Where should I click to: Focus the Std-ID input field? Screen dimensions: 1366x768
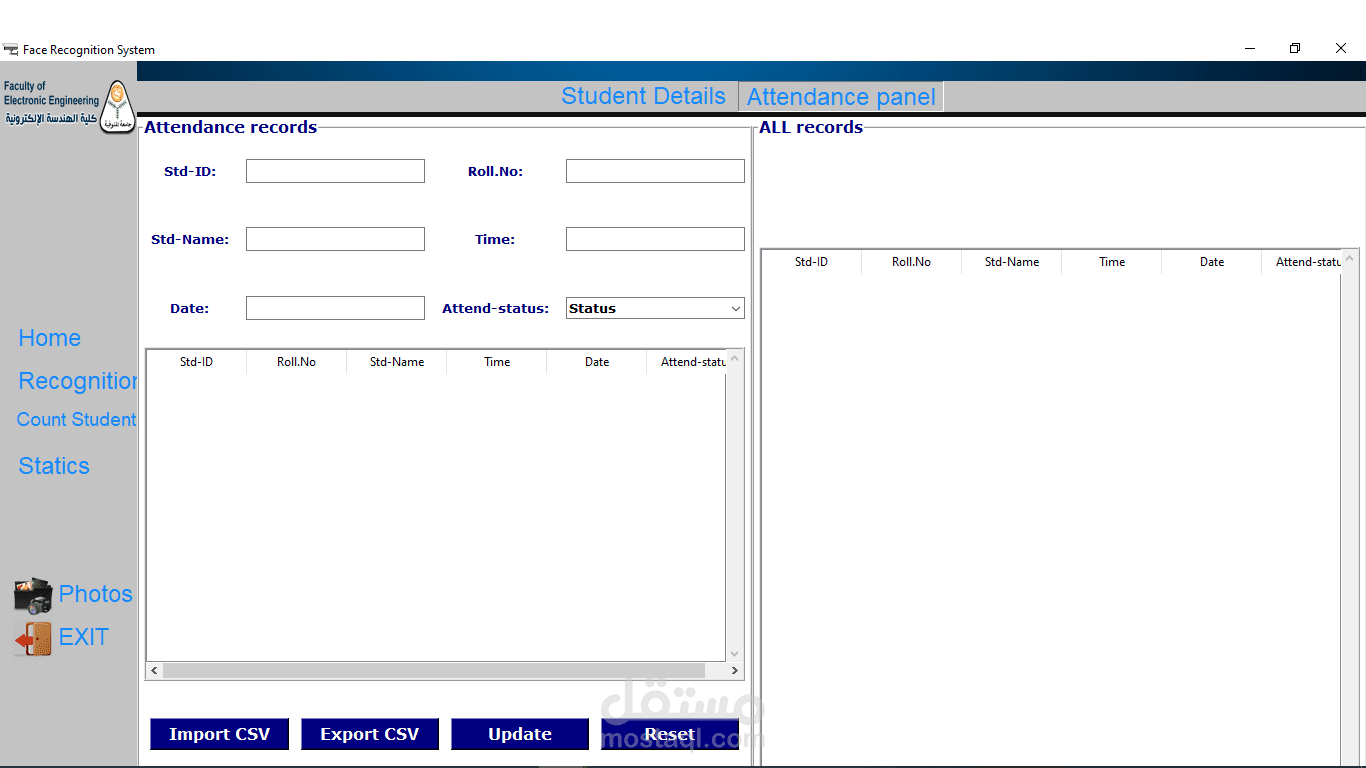335,171
